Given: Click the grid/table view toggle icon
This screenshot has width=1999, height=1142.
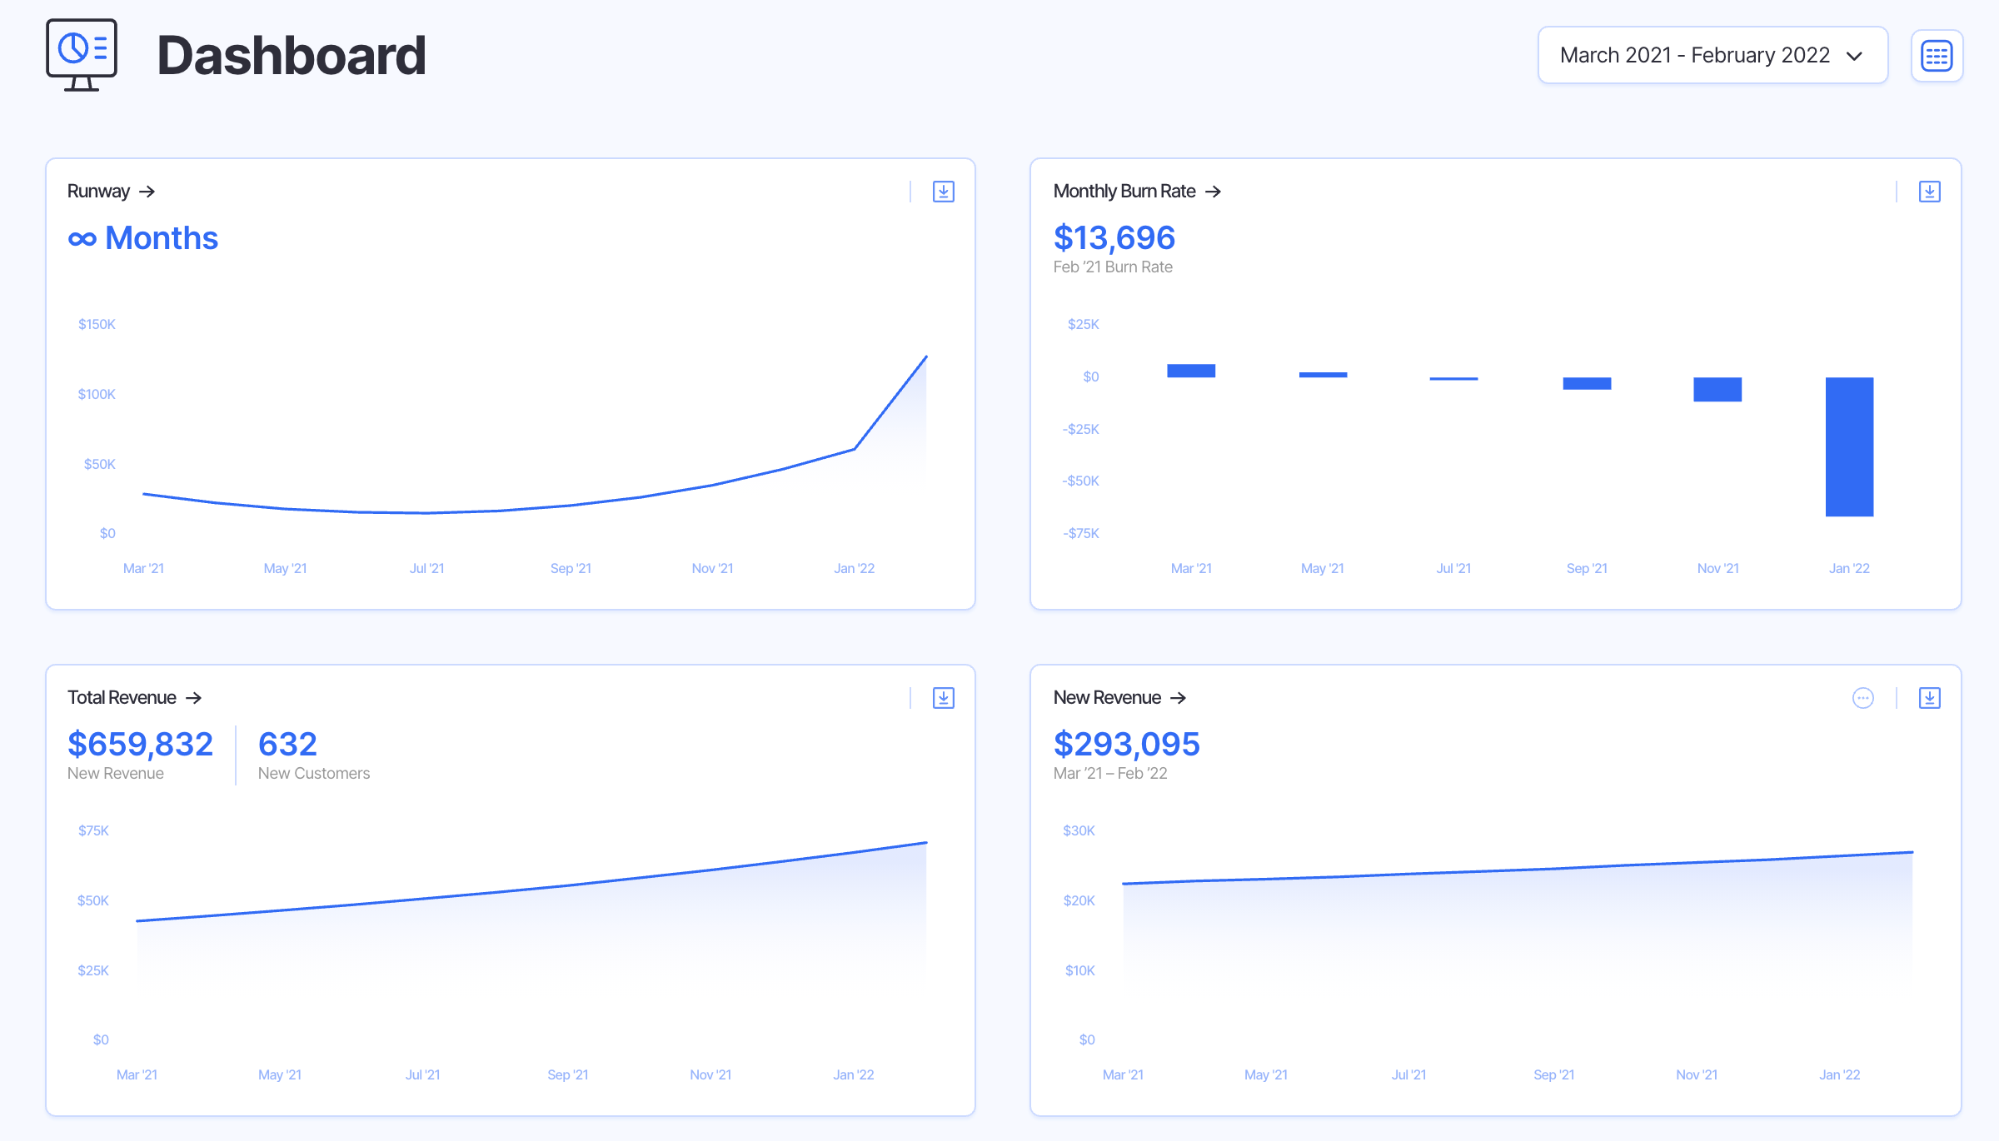Looking at the screenshot, I should tap(1937, 55).
